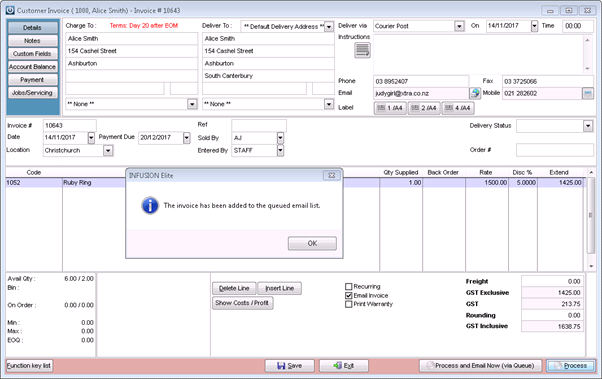602x379 pixels.
Task: Open the Jobs/Servicing tab
Action: (x=33, y=93)
